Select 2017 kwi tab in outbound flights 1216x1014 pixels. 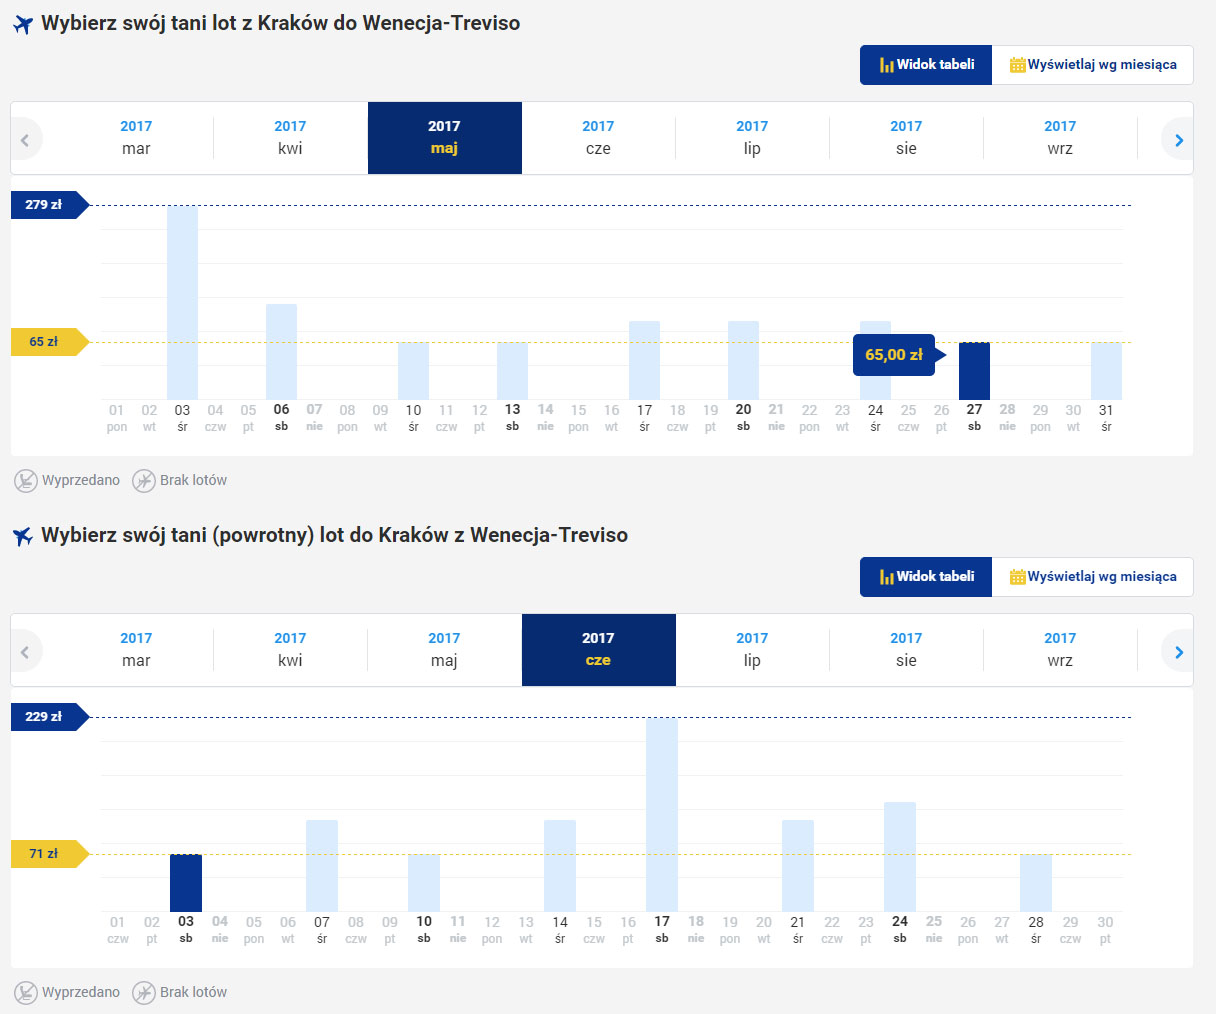coord(290,138)
